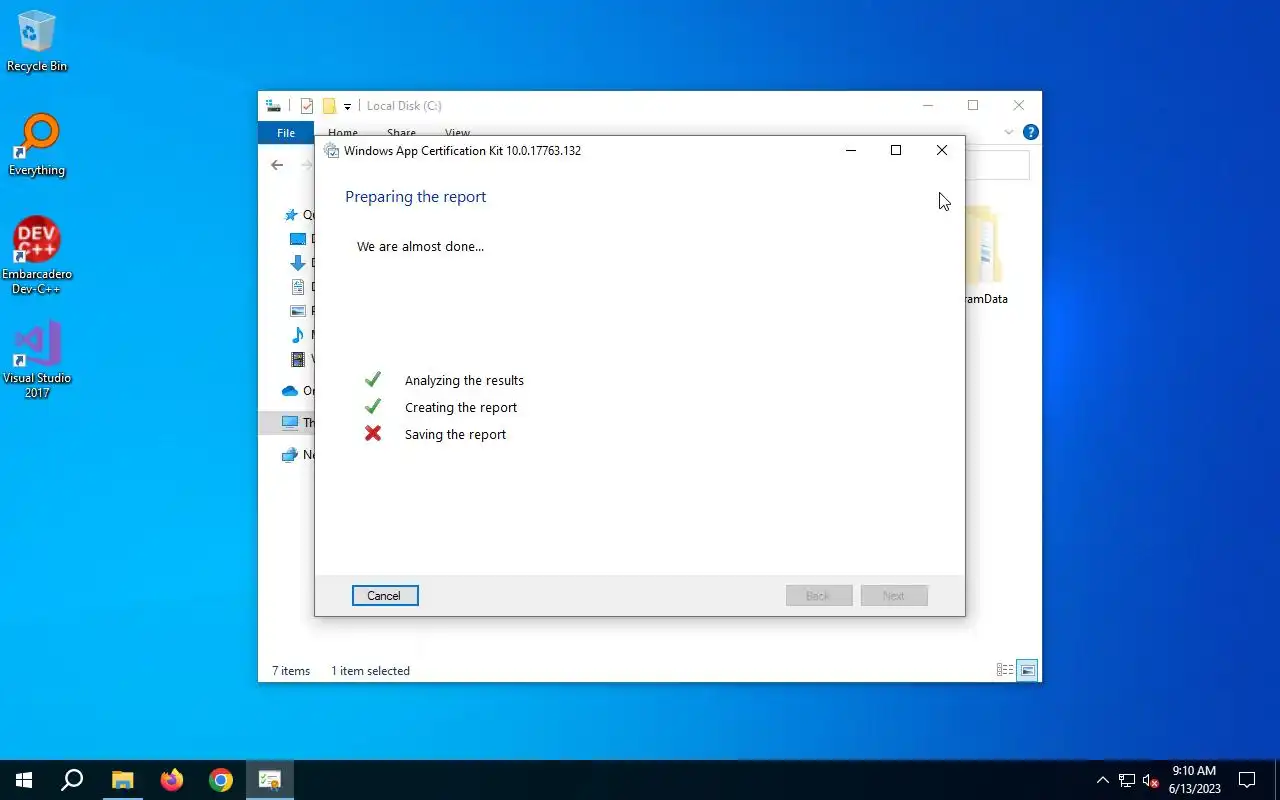
Task: Minimize the Local Disk (C:) Explorer window
Action: click(x=928, y=105)
